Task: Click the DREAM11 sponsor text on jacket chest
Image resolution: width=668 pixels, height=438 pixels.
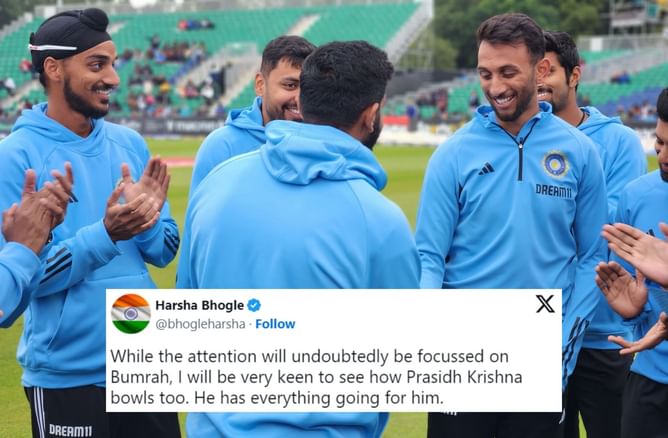Action: pyautogui.click(x=553, y=190)
